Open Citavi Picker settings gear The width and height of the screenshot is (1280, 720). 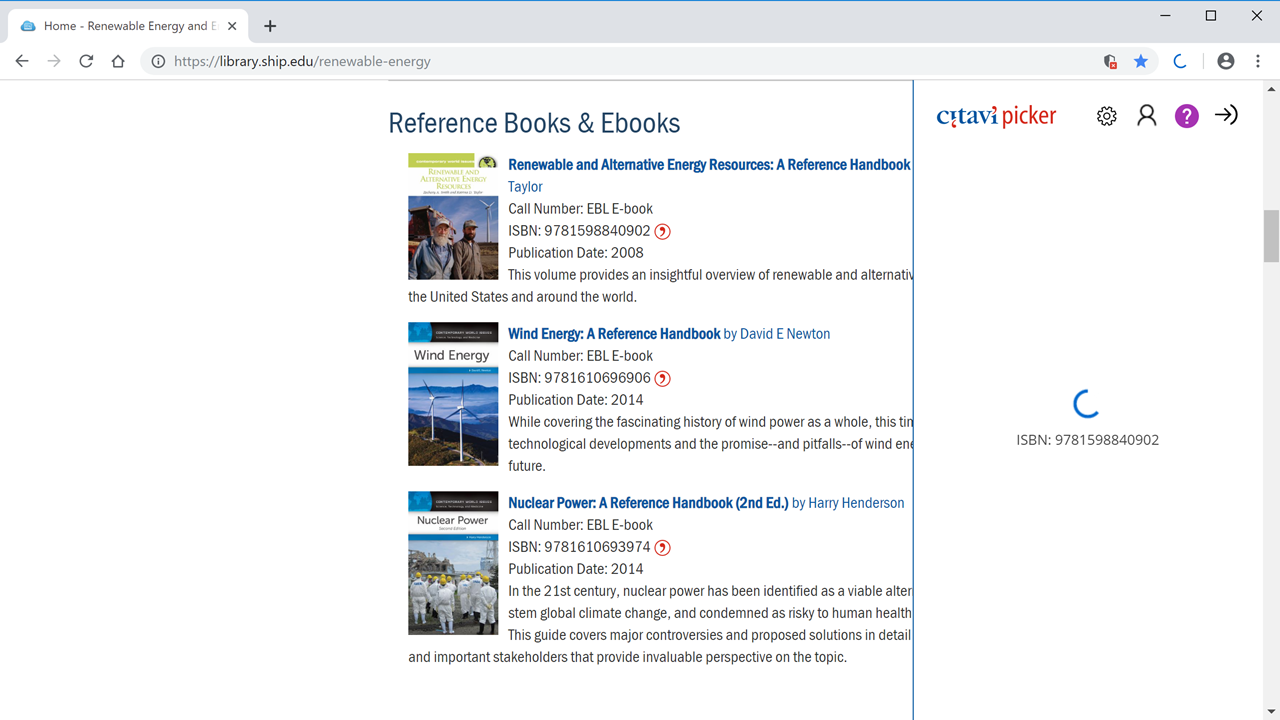[x=1106, y=116]
